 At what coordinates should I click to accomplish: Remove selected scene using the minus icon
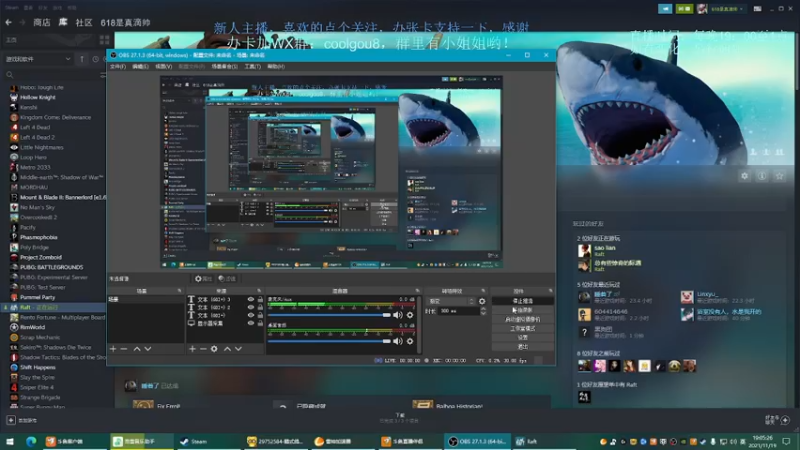pos(124,349)
